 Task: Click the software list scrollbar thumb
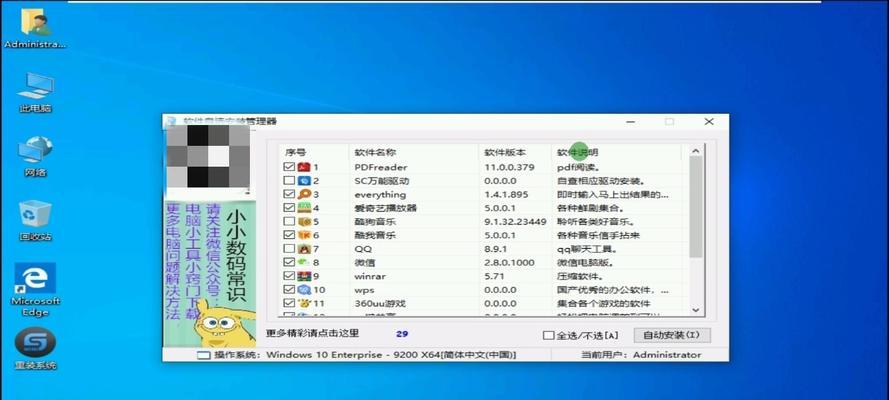coord(696,207)
